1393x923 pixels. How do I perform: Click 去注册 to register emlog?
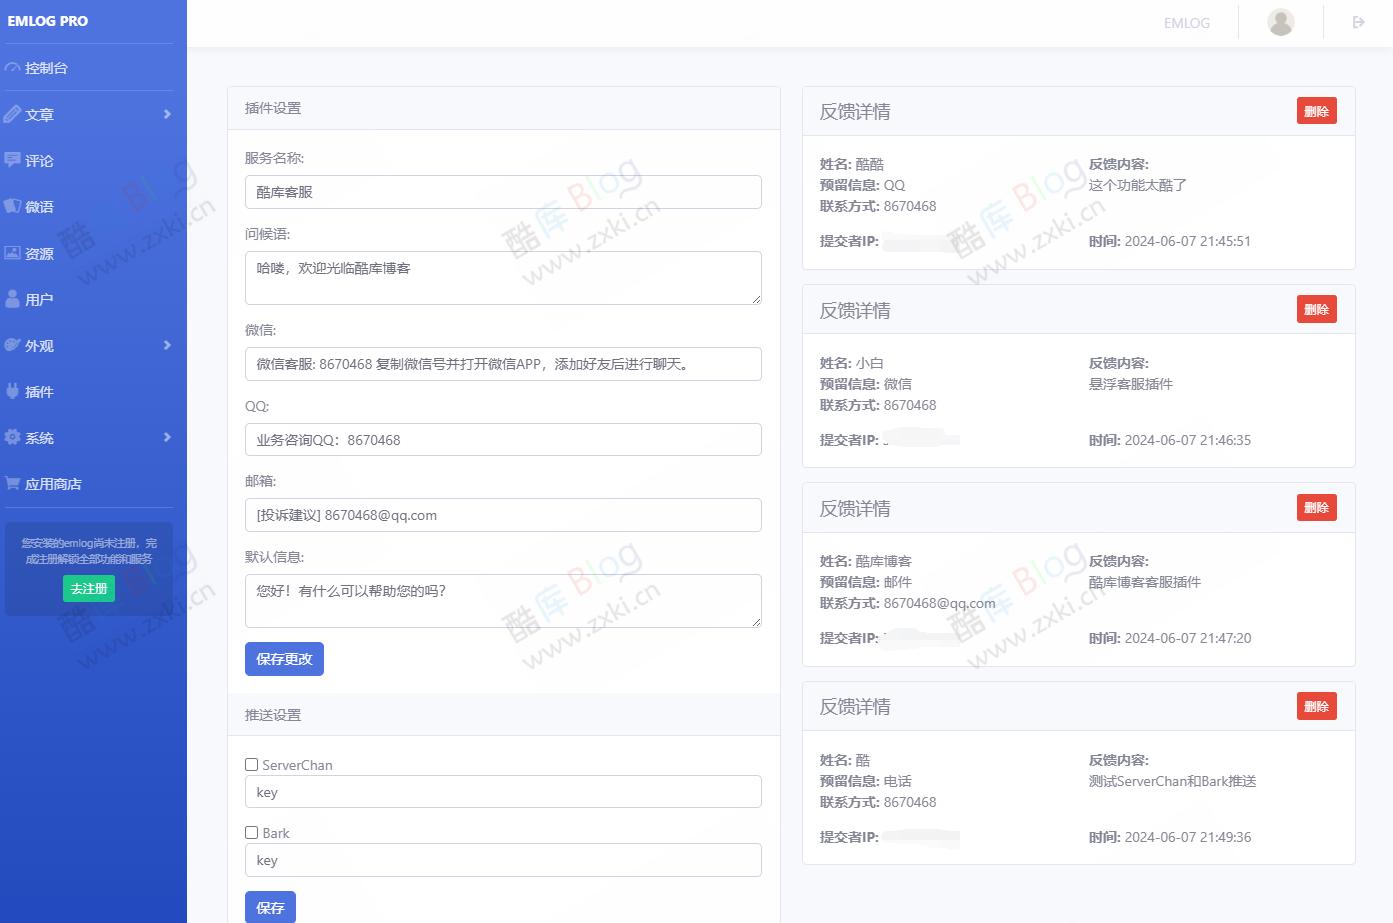click(x=88, y=589)
